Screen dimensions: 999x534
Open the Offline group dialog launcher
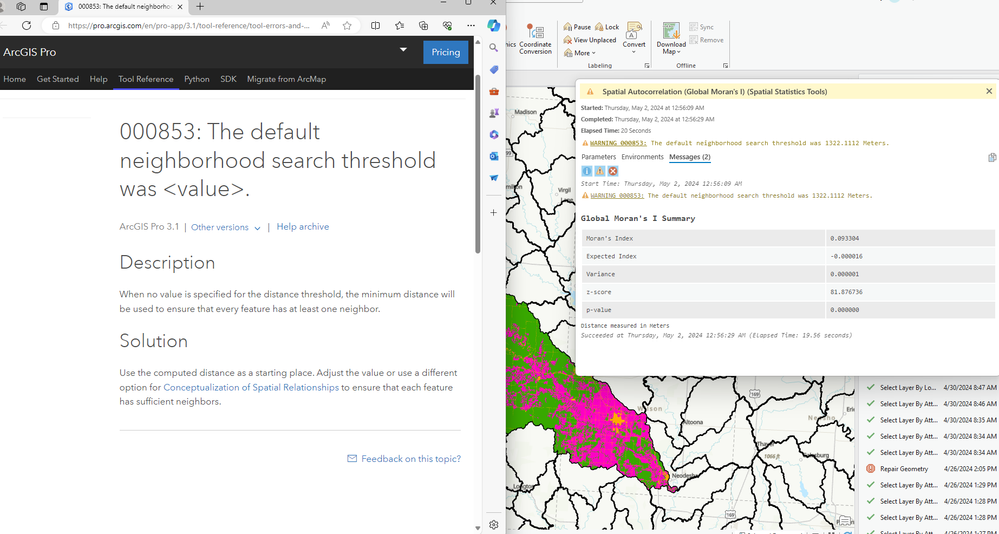tap(725, 66)
